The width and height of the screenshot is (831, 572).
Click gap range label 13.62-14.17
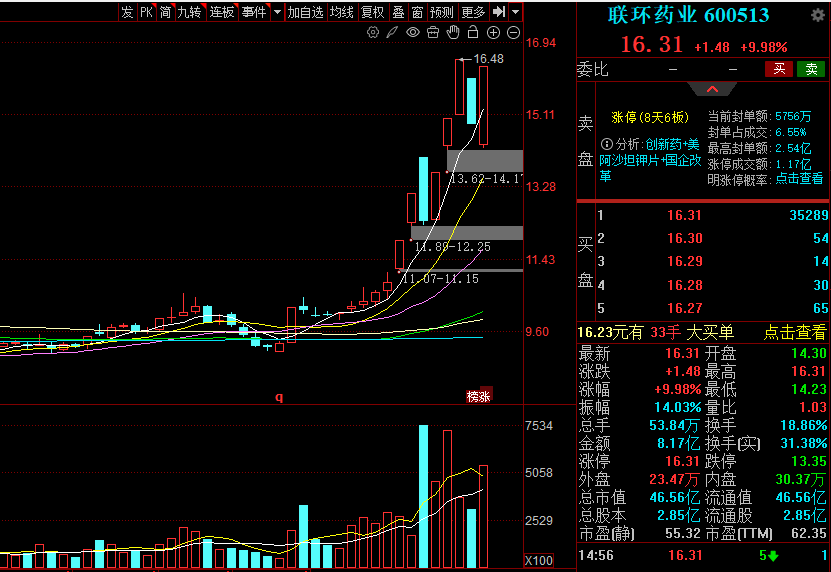486,179
